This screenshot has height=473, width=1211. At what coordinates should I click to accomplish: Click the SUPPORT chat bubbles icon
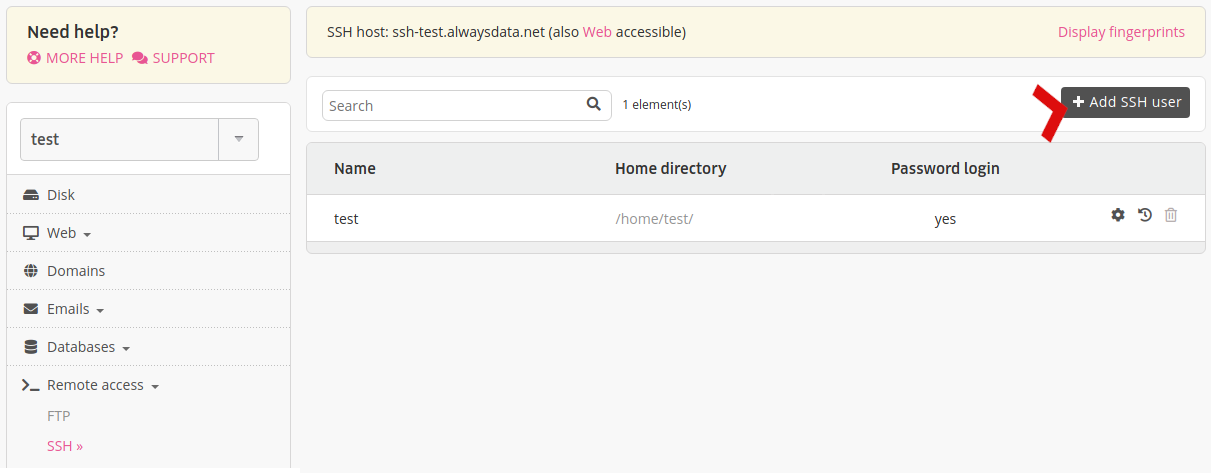(140, 58)
